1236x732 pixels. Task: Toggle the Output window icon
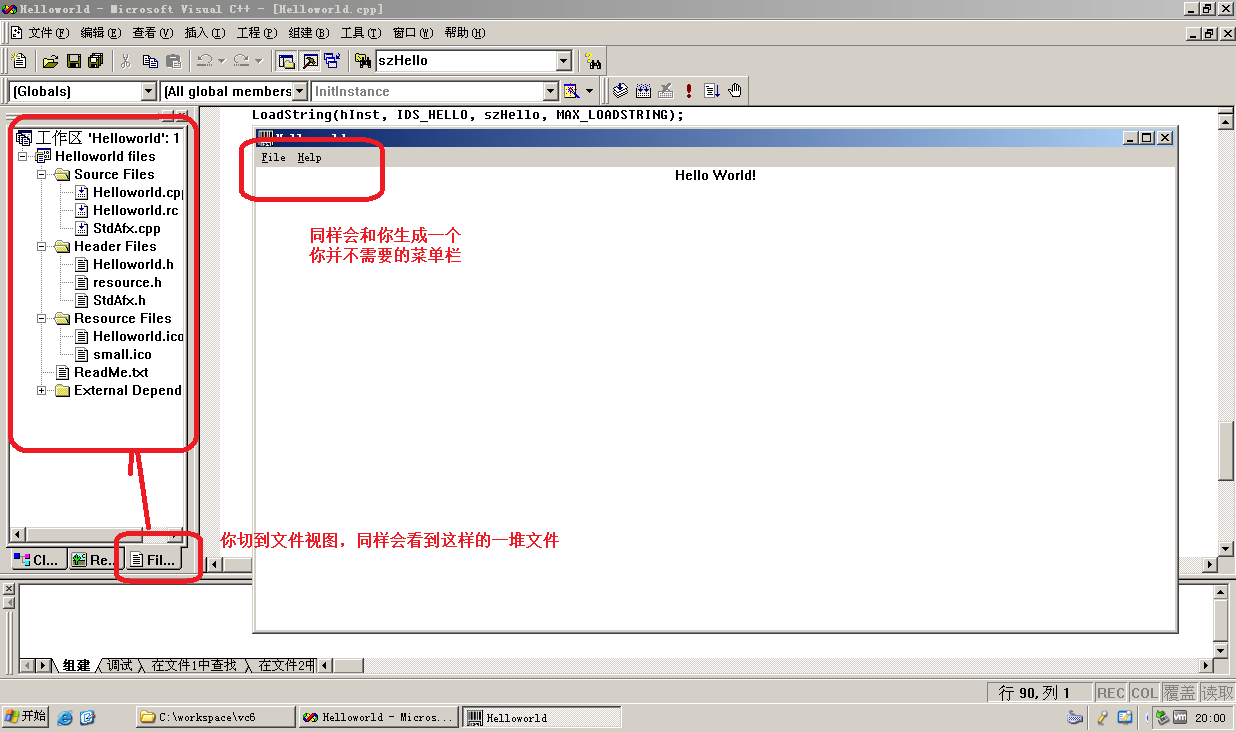pos(310,61)
